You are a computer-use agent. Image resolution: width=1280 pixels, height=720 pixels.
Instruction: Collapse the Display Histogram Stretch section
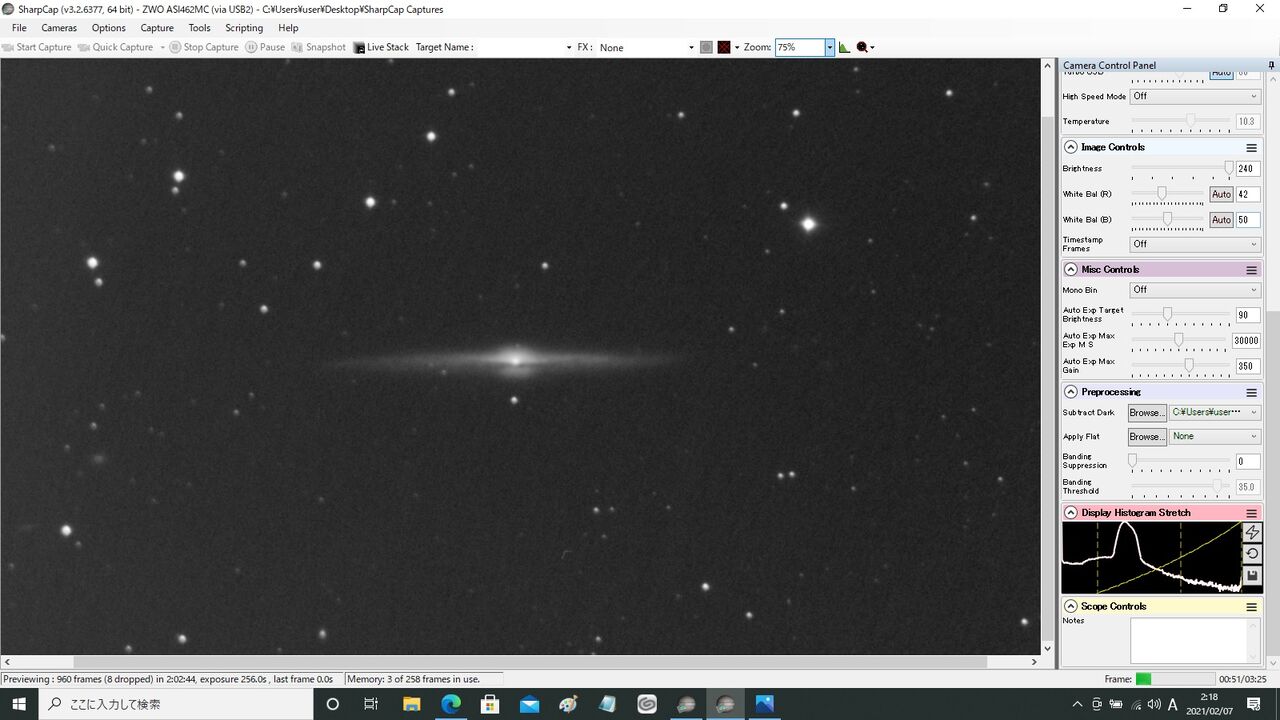point(1071,513)
